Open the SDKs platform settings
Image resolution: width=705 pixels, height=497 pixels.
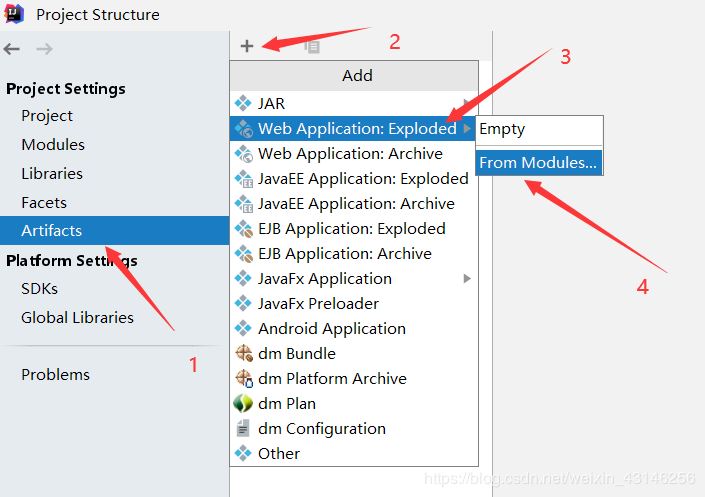pos(40,288)
